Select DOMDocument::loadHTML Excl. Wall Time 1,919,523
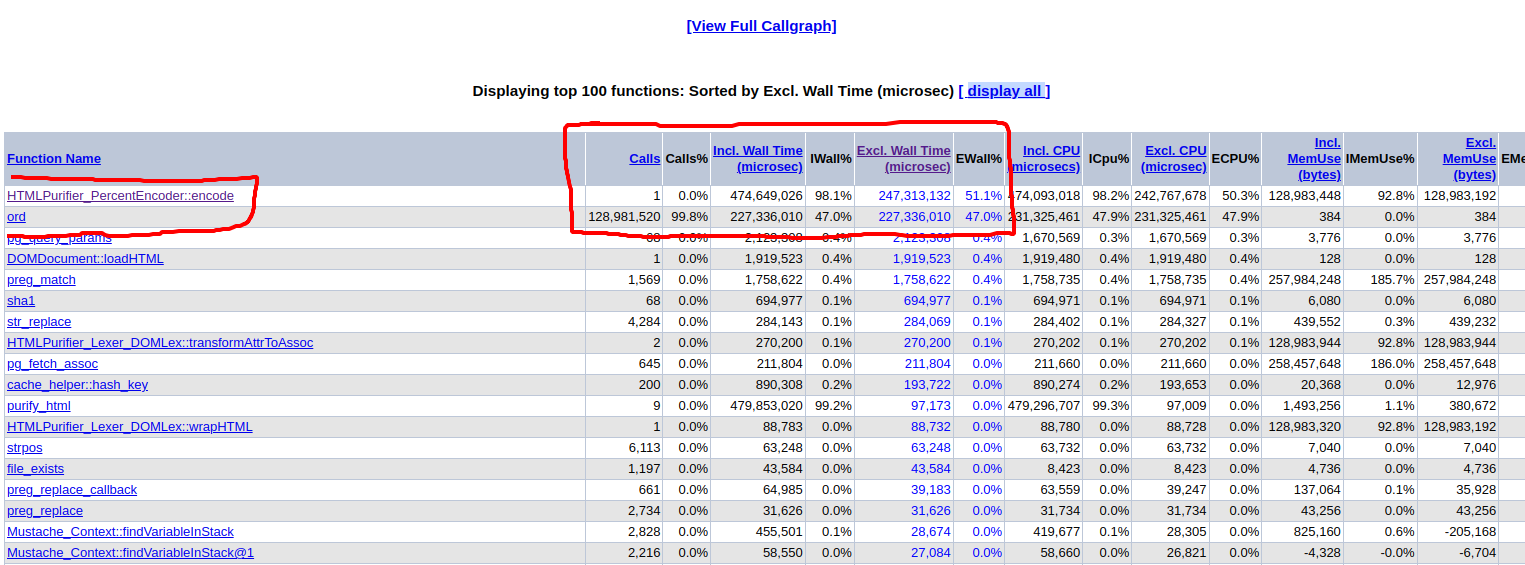Image resolution: width=1525 pixels, height=565 pixels. [922, 259]
